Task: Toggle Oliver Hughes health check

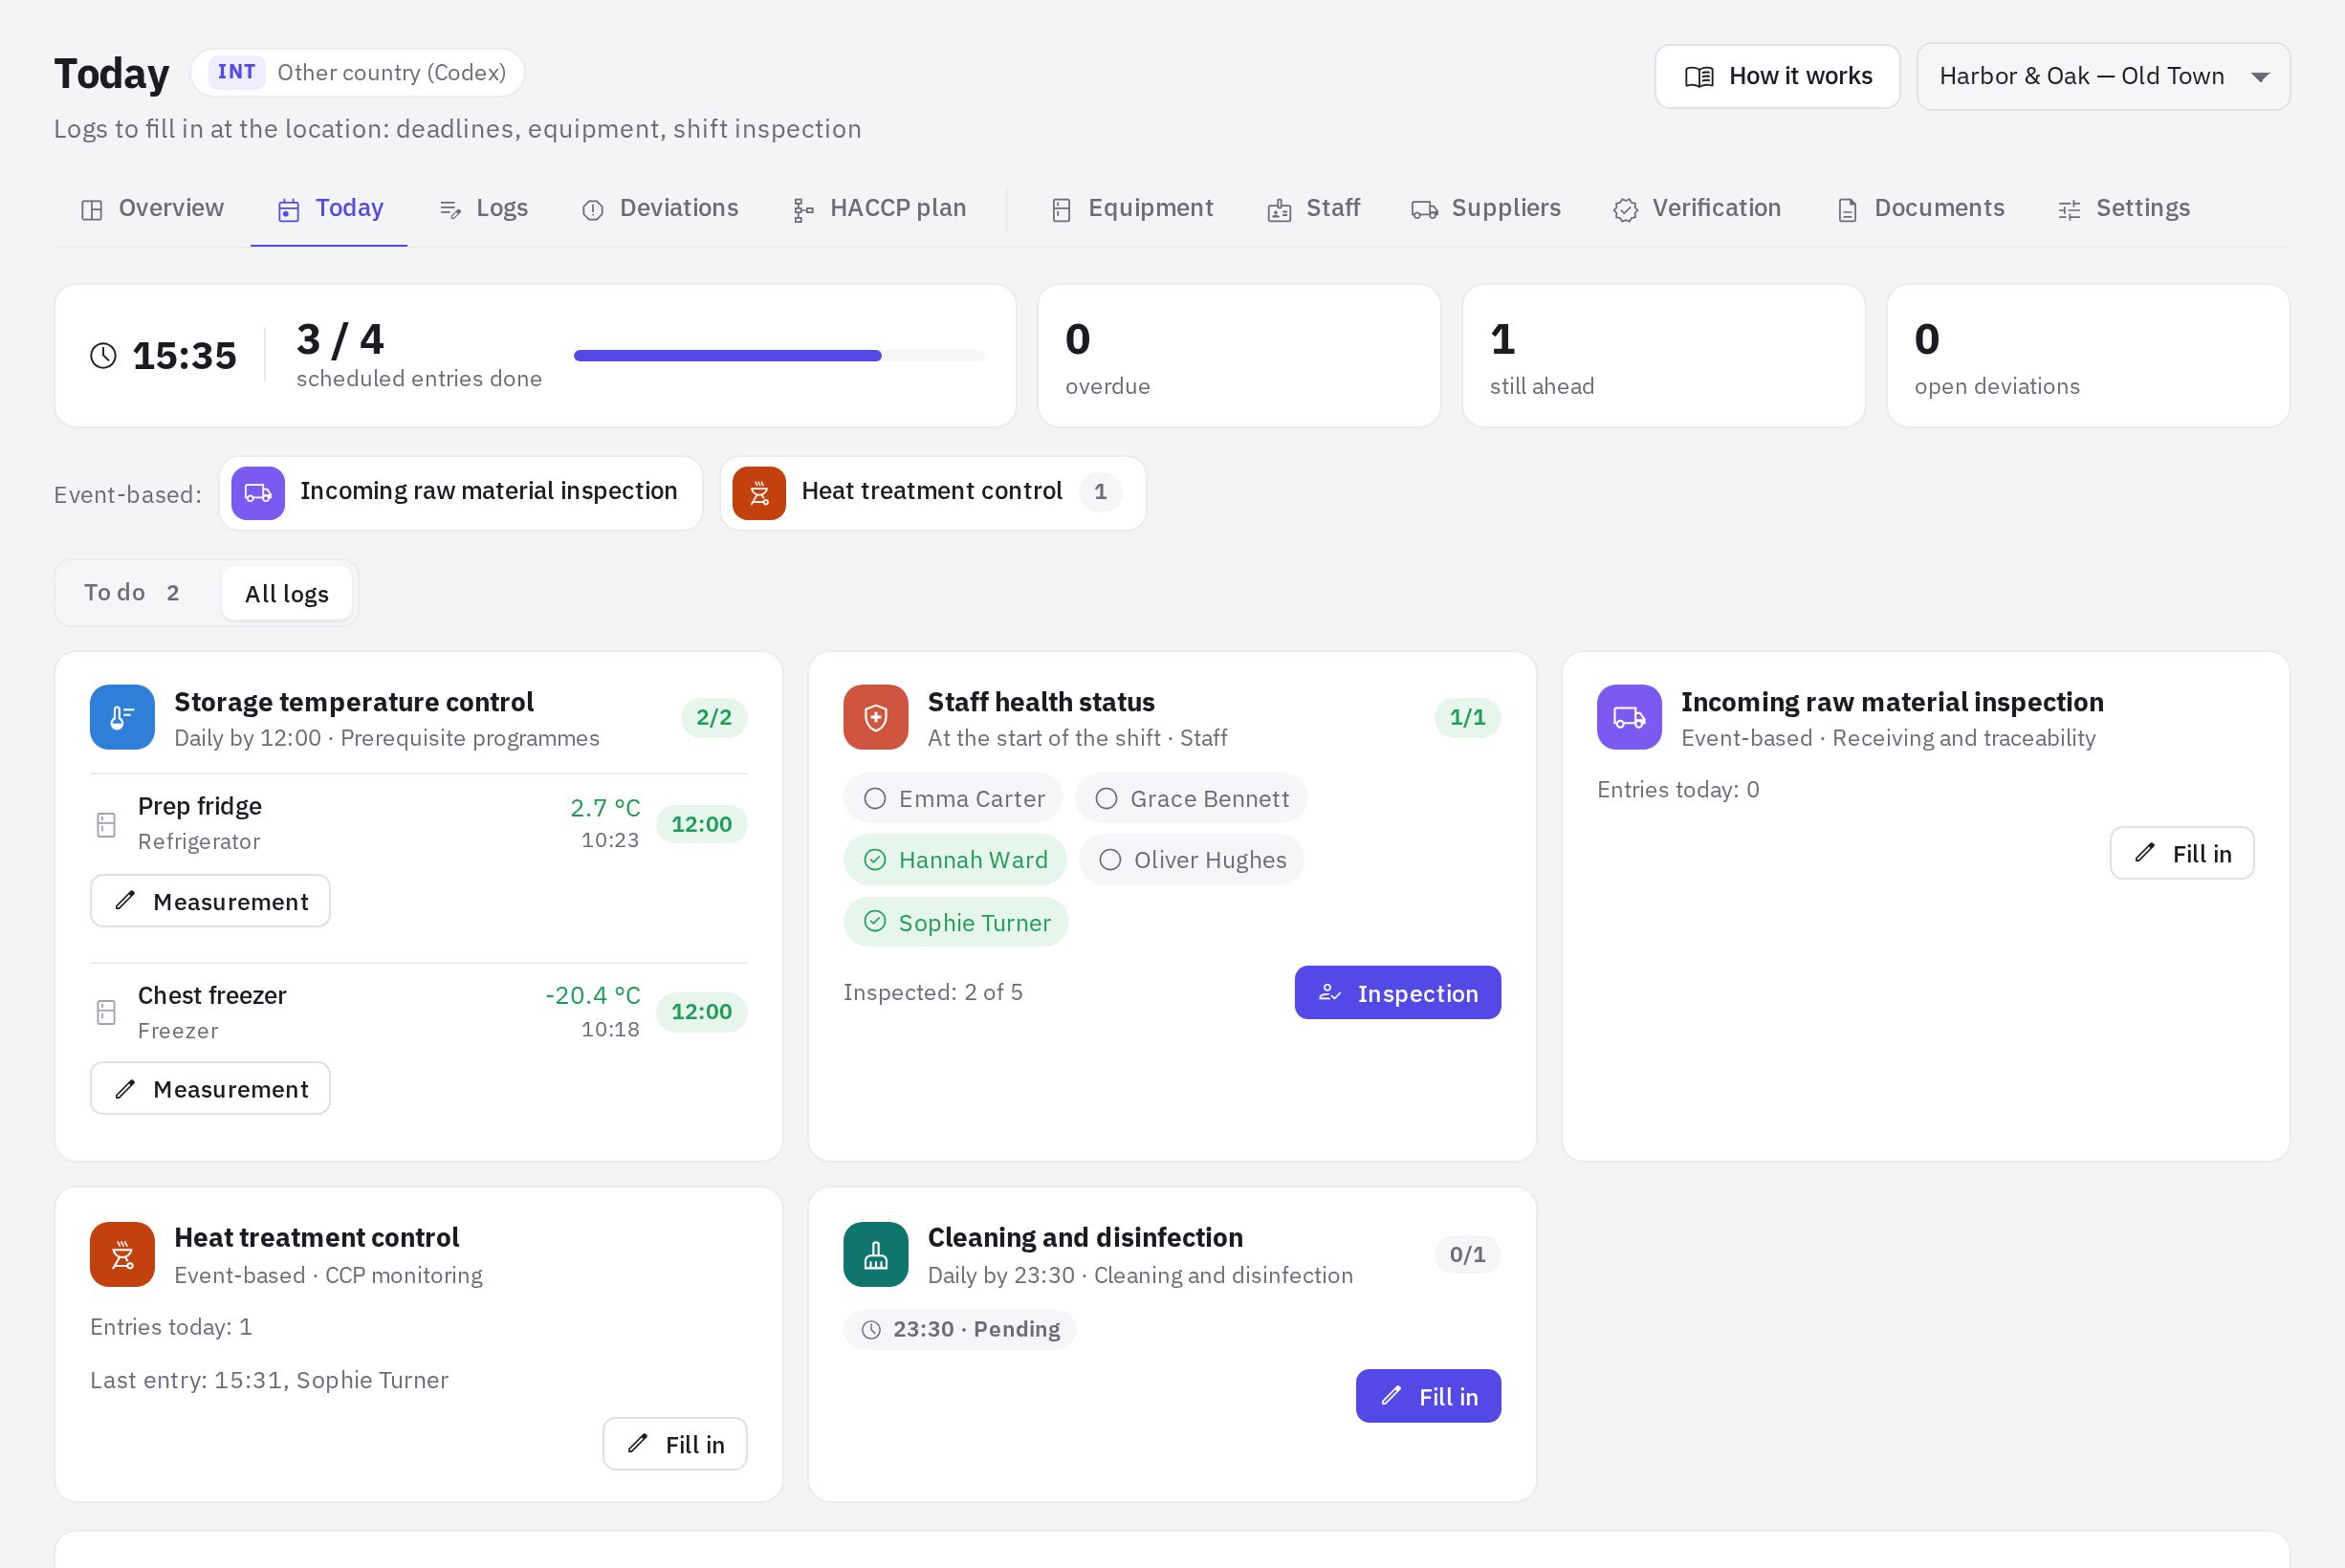Action: click(1191, 860)
